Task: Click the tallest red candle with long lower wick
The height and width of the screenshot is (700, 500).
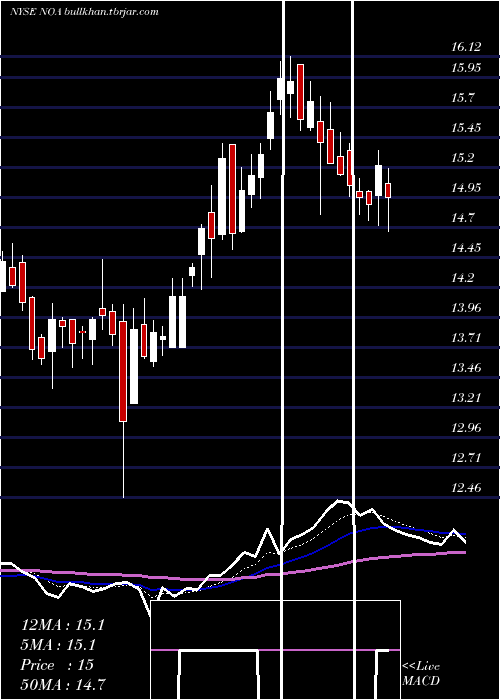Action: [123, 371]
